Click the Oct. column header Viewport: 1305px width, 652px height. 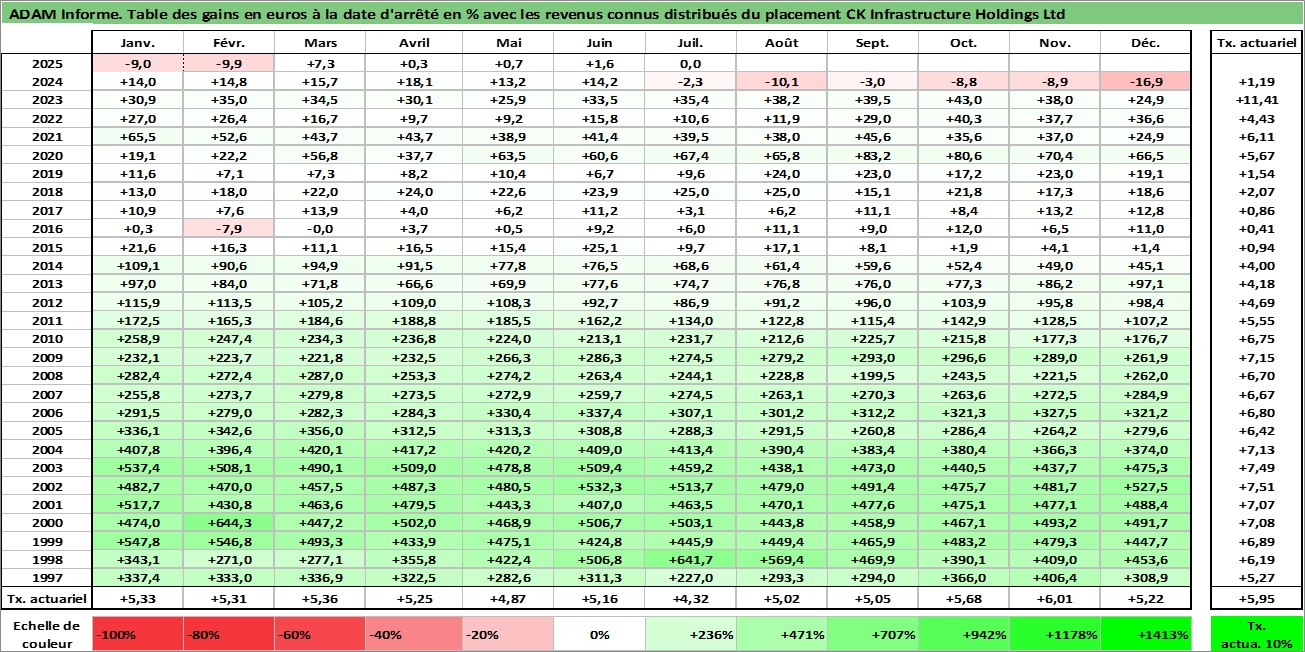963,43
